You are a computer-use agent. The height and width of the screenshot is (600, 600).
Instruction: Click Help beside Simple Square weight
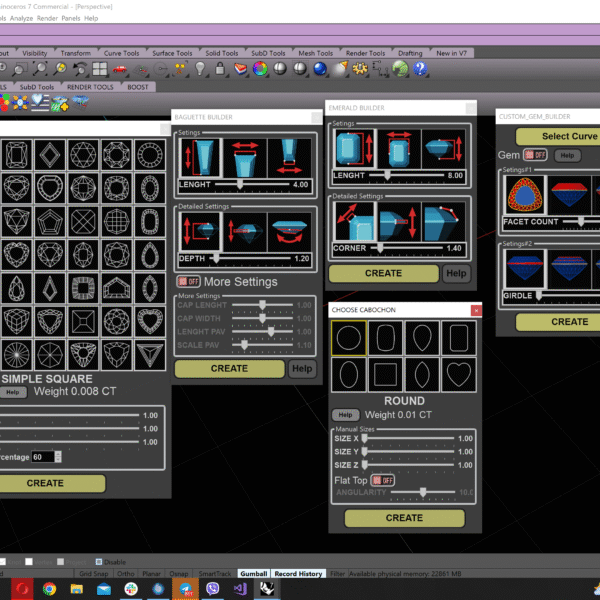(x=13, y=392)
